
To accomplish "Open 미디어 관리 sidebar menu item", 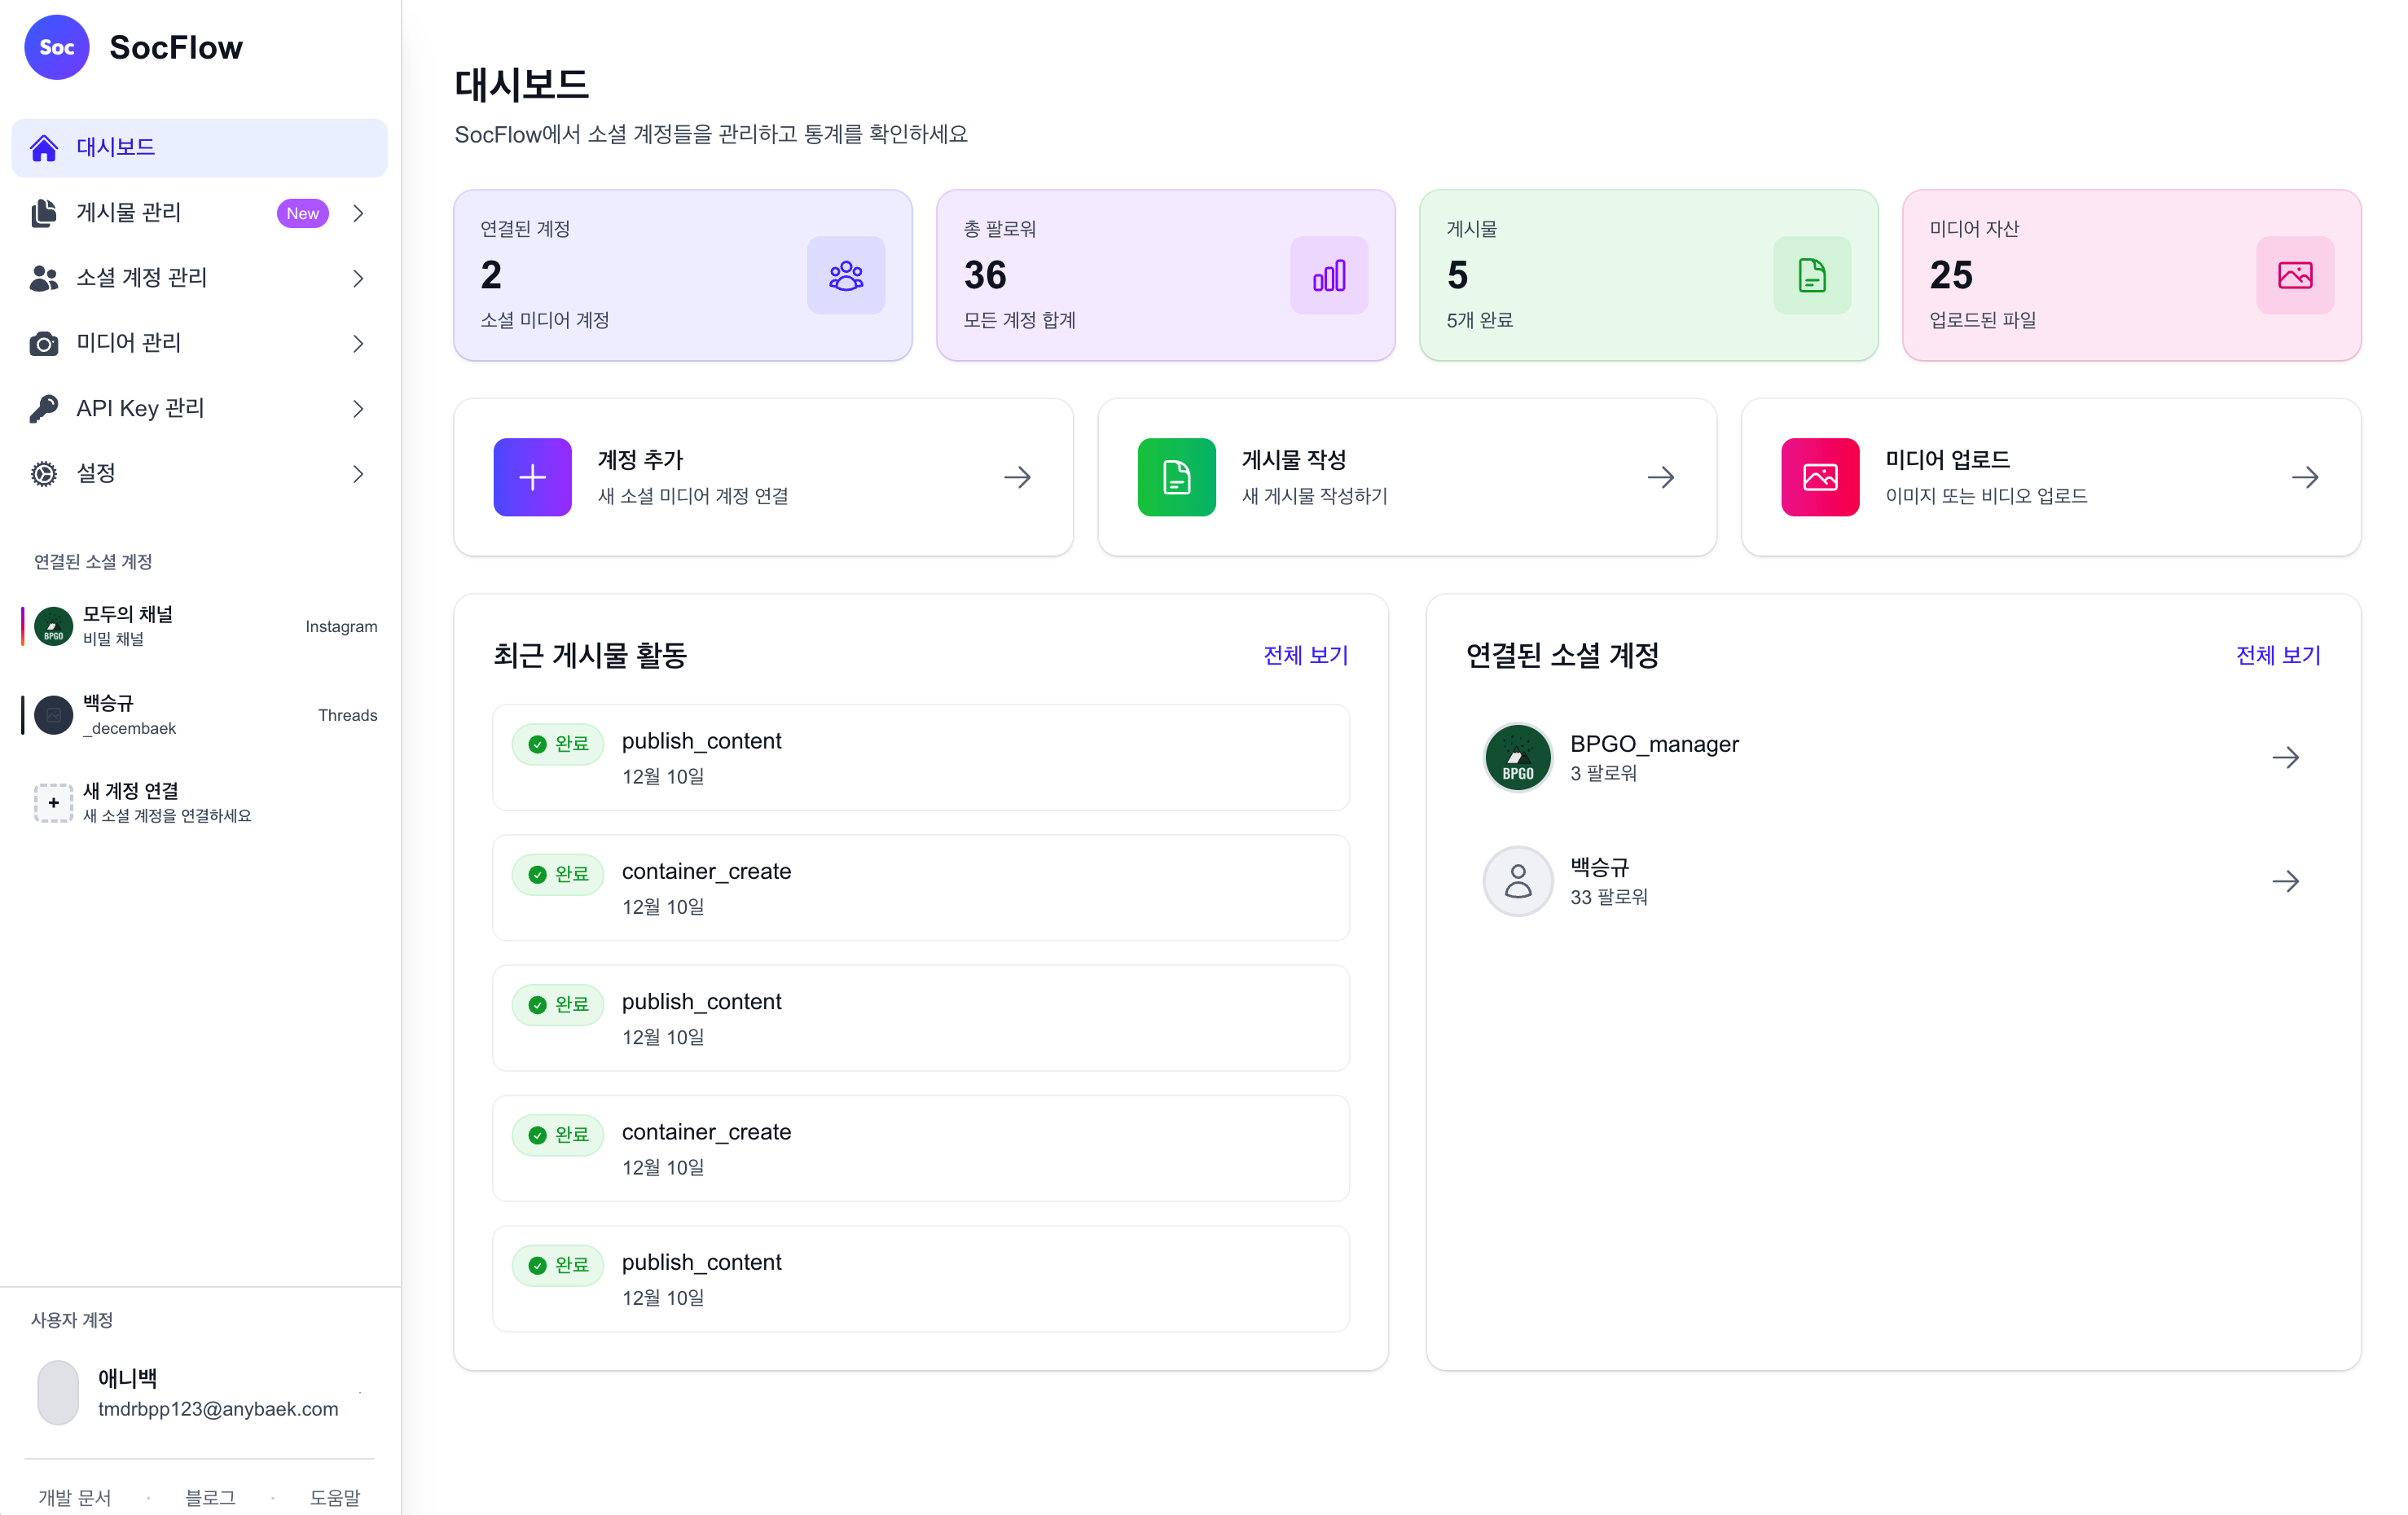I will tap(129, 343).
